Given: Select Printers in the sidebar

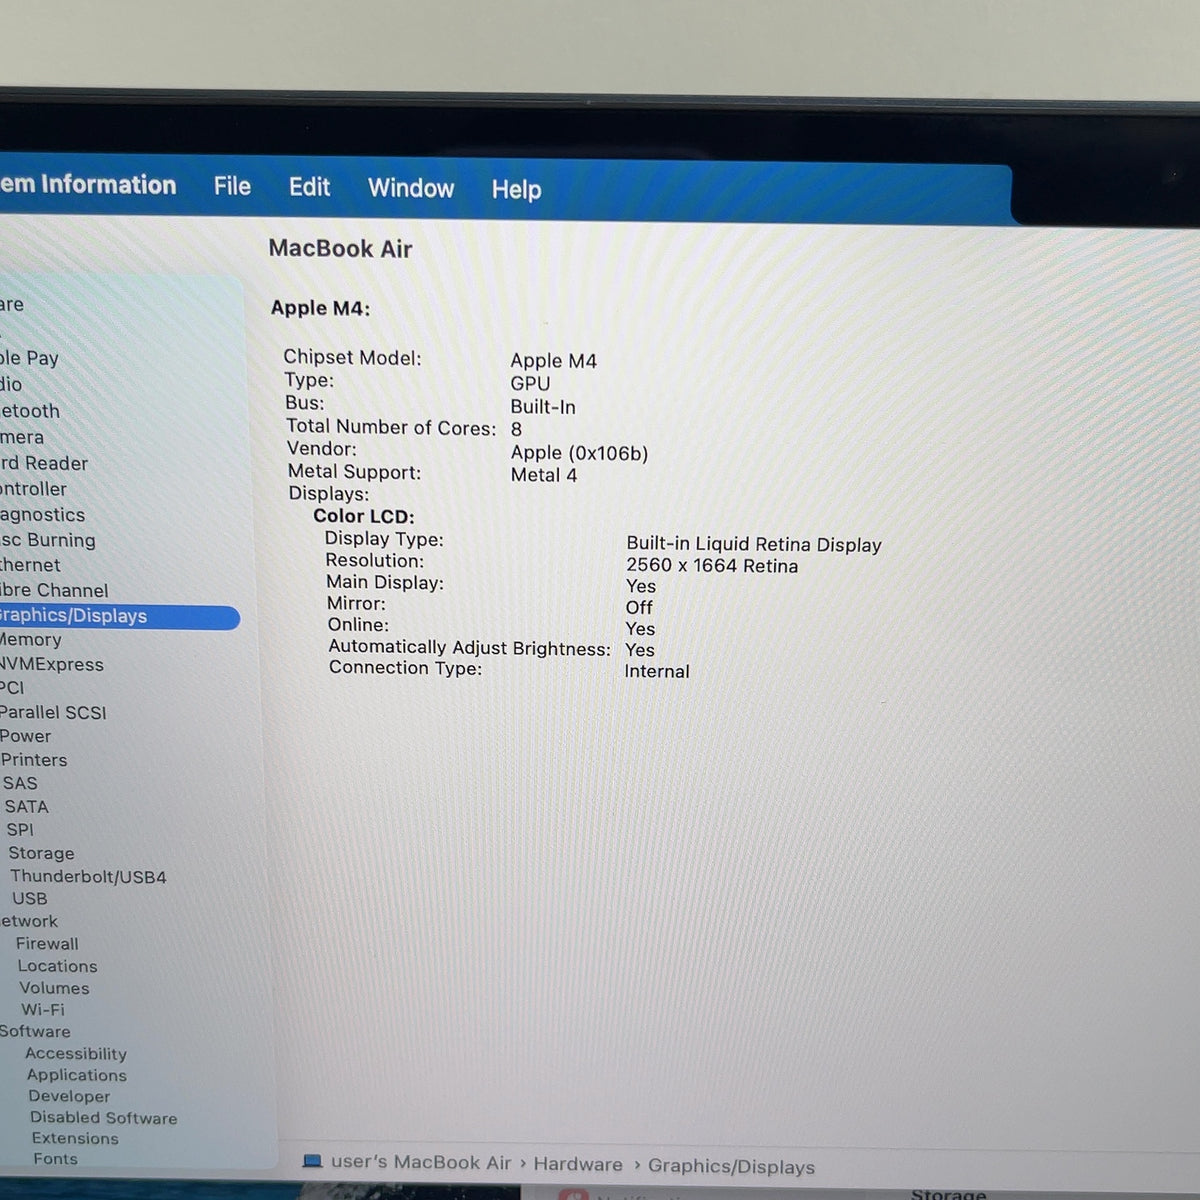Looking at the screenshot, I should (34, 760).
